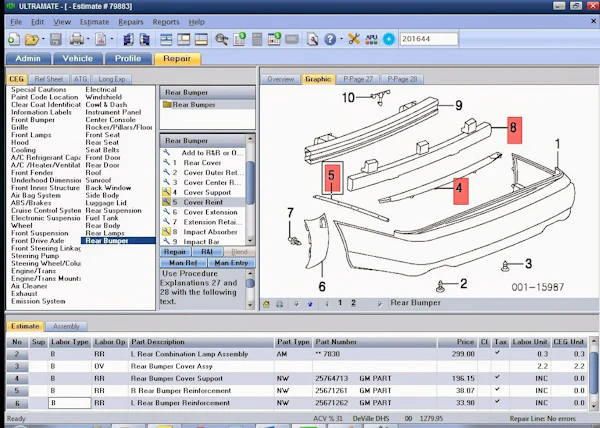This screenshot has height=428, width=600.
Task: Click the new estimate icon in toolbar
Action: pyautogui.click(x=13, y=39)
